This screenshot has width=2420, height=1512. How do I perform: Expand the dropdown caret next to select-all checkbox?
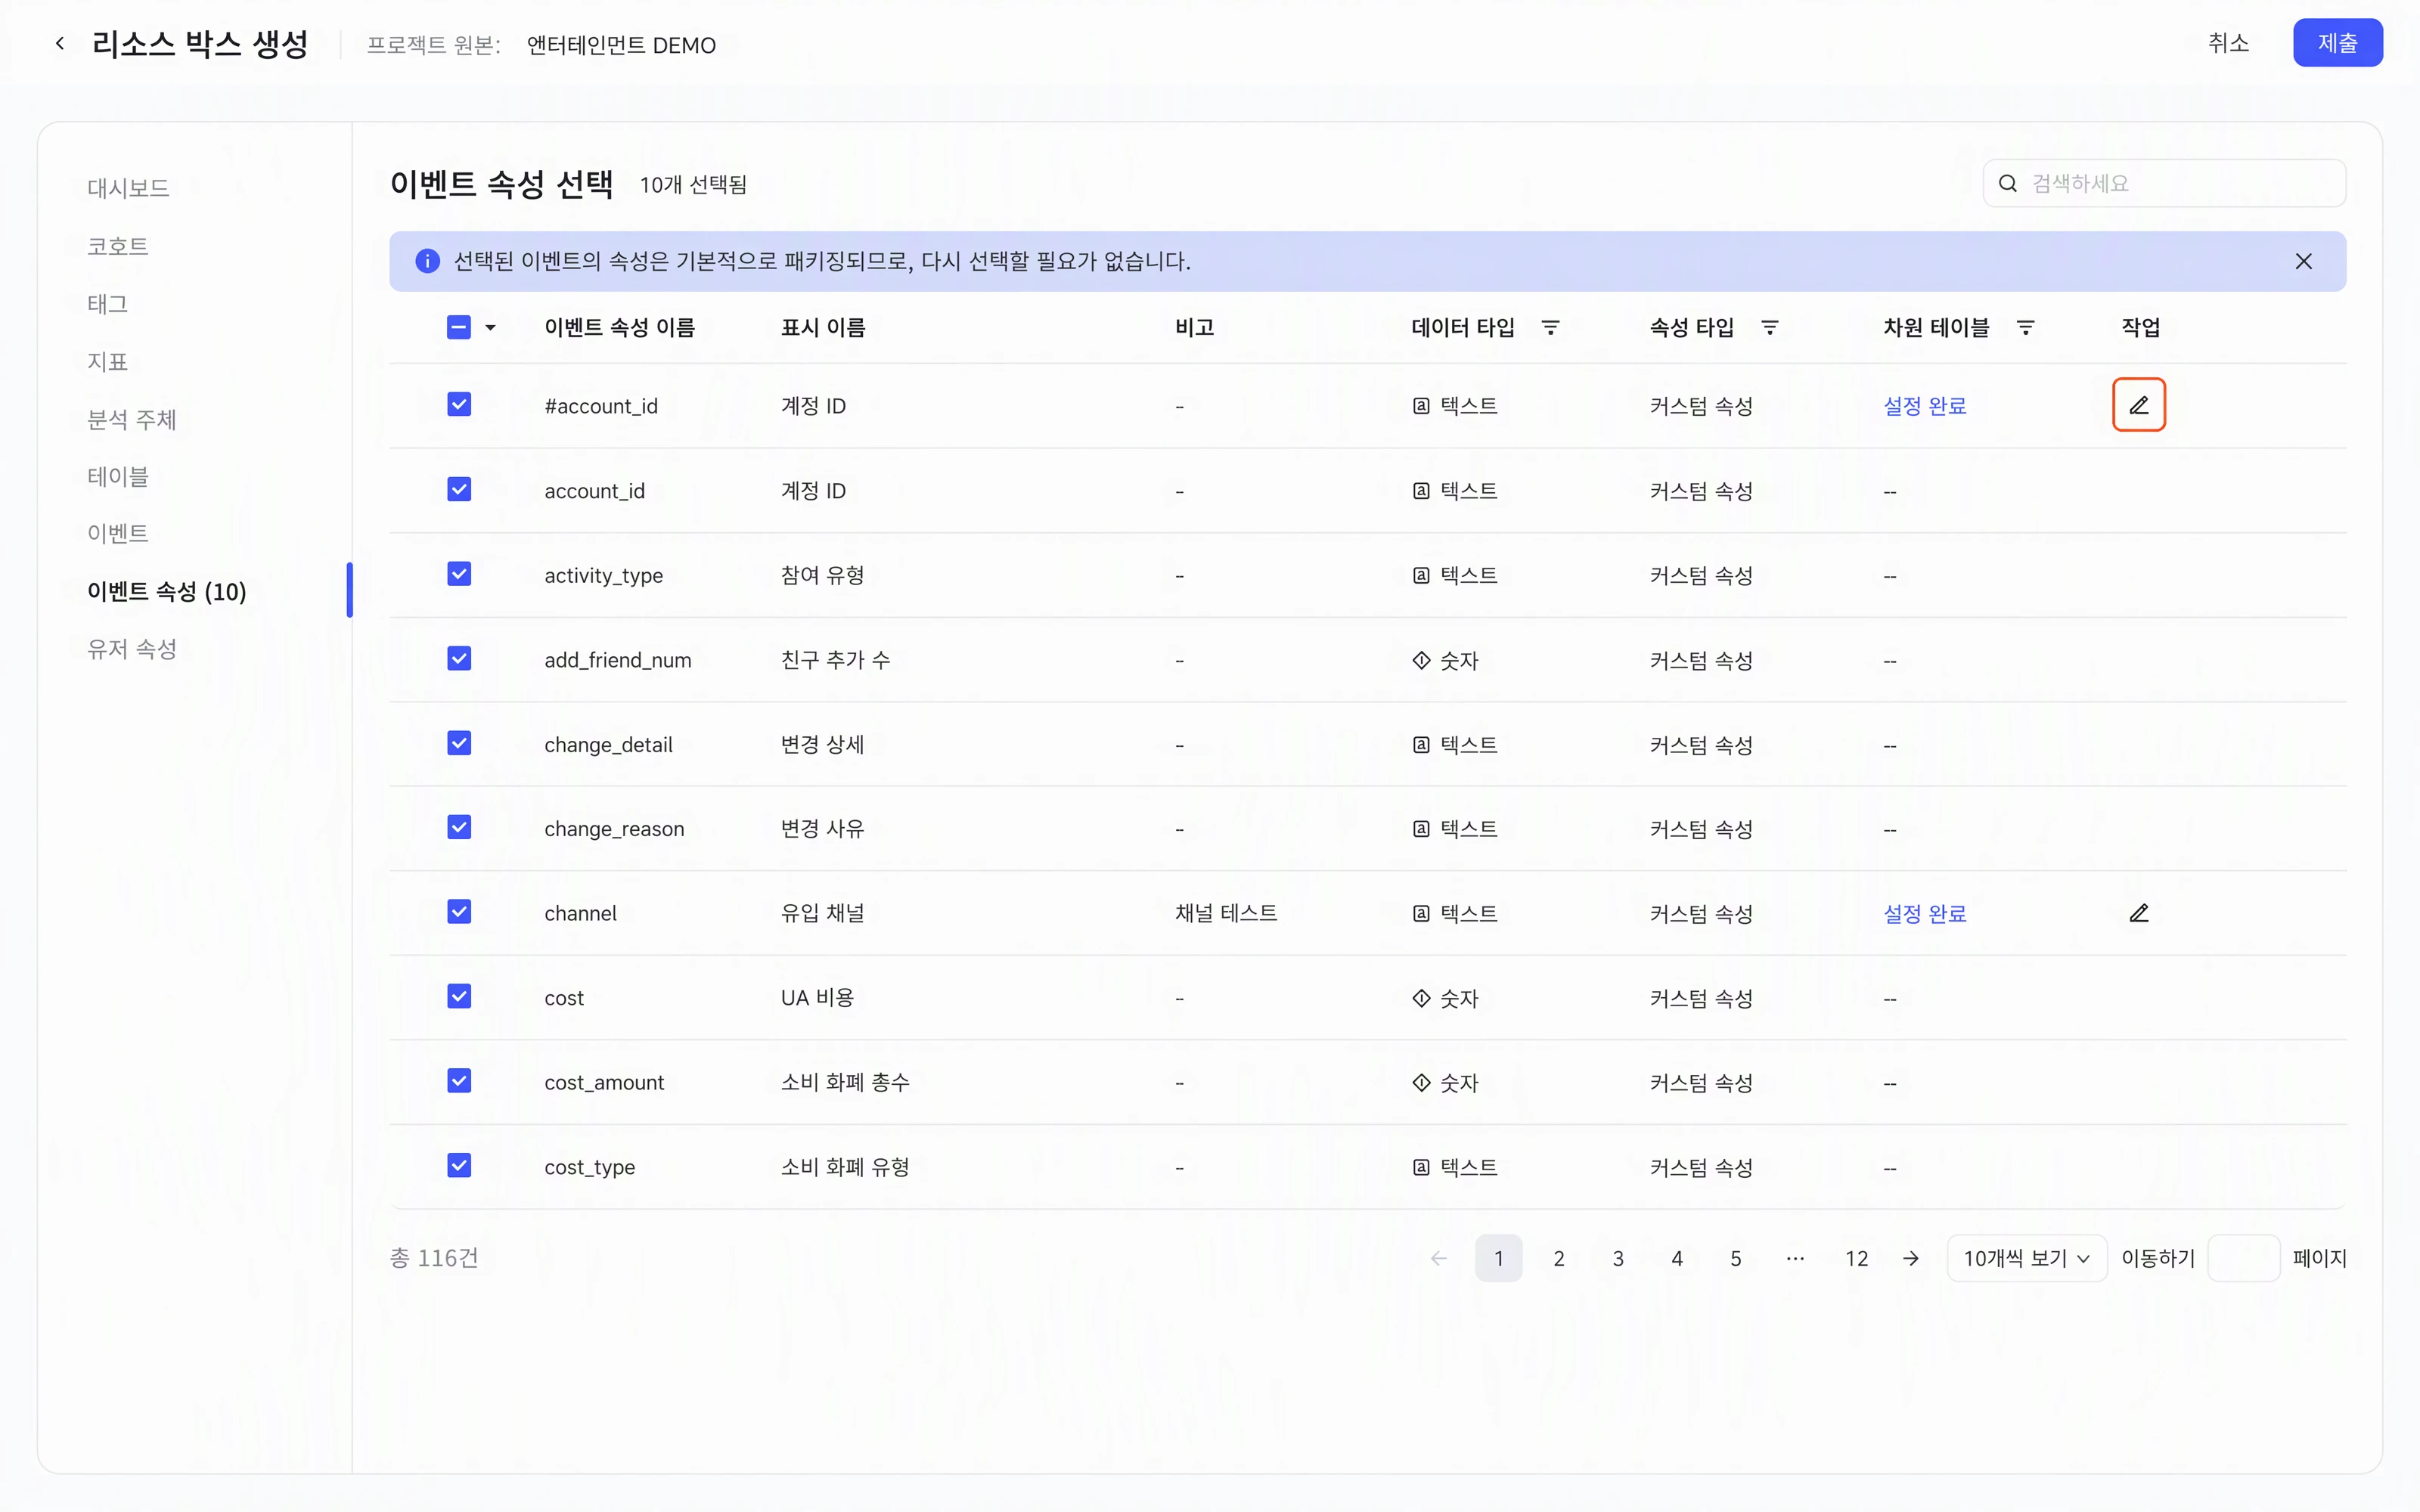tap(490, 327)
